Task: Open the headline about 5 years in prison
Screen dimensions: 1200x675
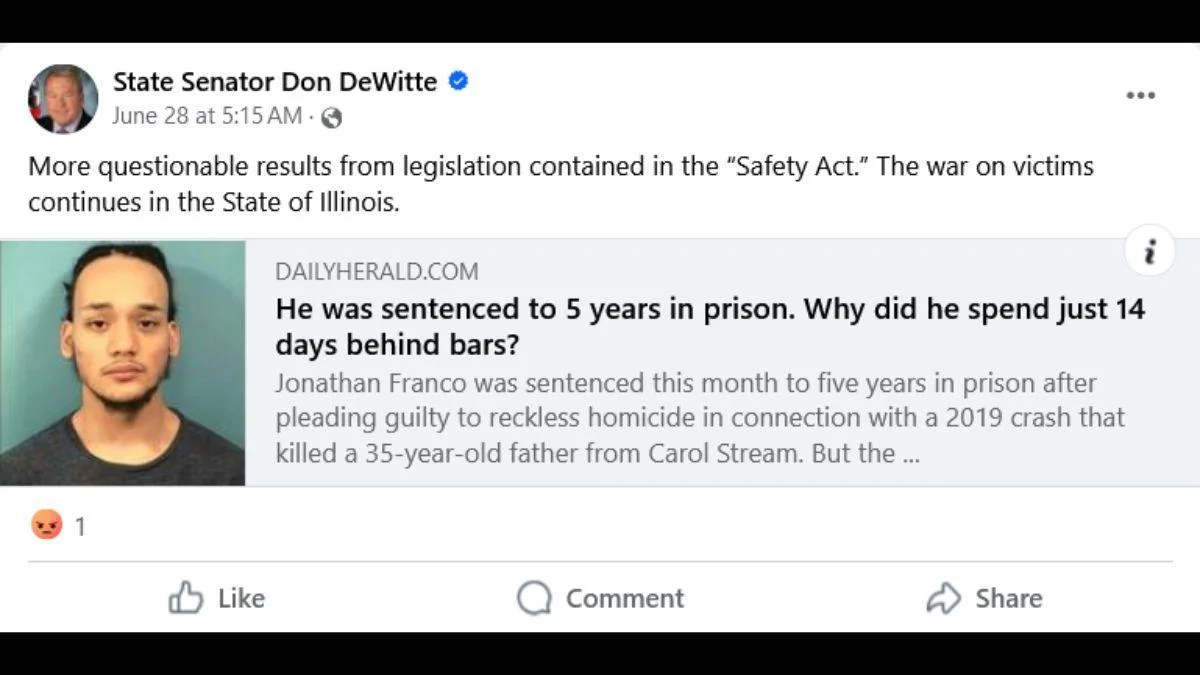Action: (x=710, y=326)
